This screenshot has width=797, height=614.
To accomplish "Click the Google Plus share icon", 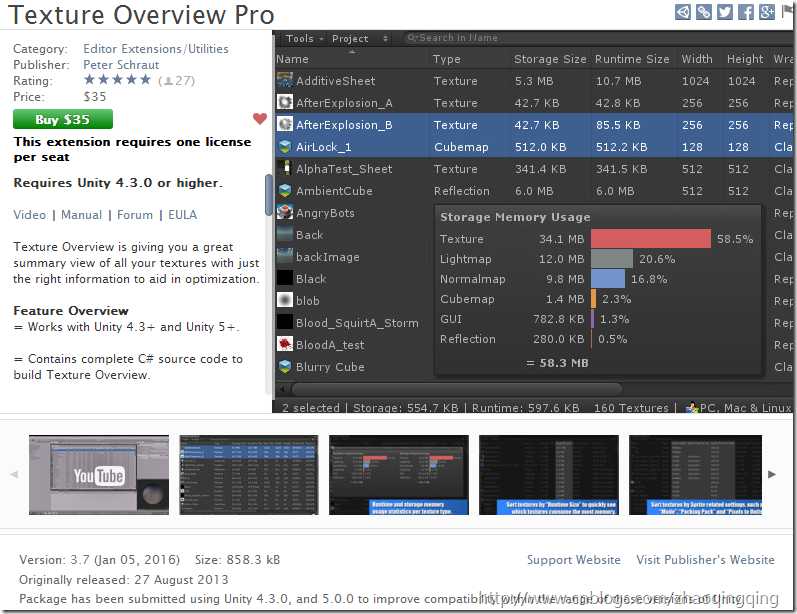I will [x=767, y=12].
